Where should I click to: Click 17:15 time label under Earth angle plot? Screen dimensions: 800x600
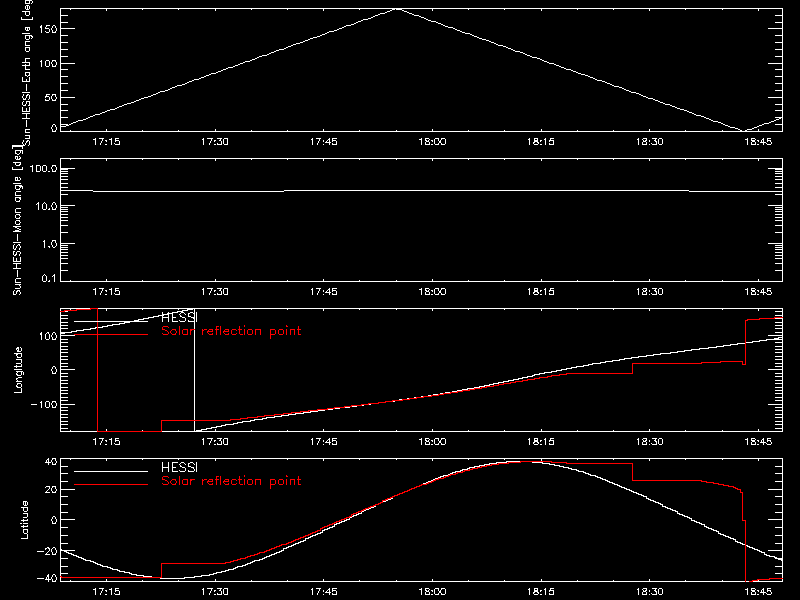tap(107, 142)
